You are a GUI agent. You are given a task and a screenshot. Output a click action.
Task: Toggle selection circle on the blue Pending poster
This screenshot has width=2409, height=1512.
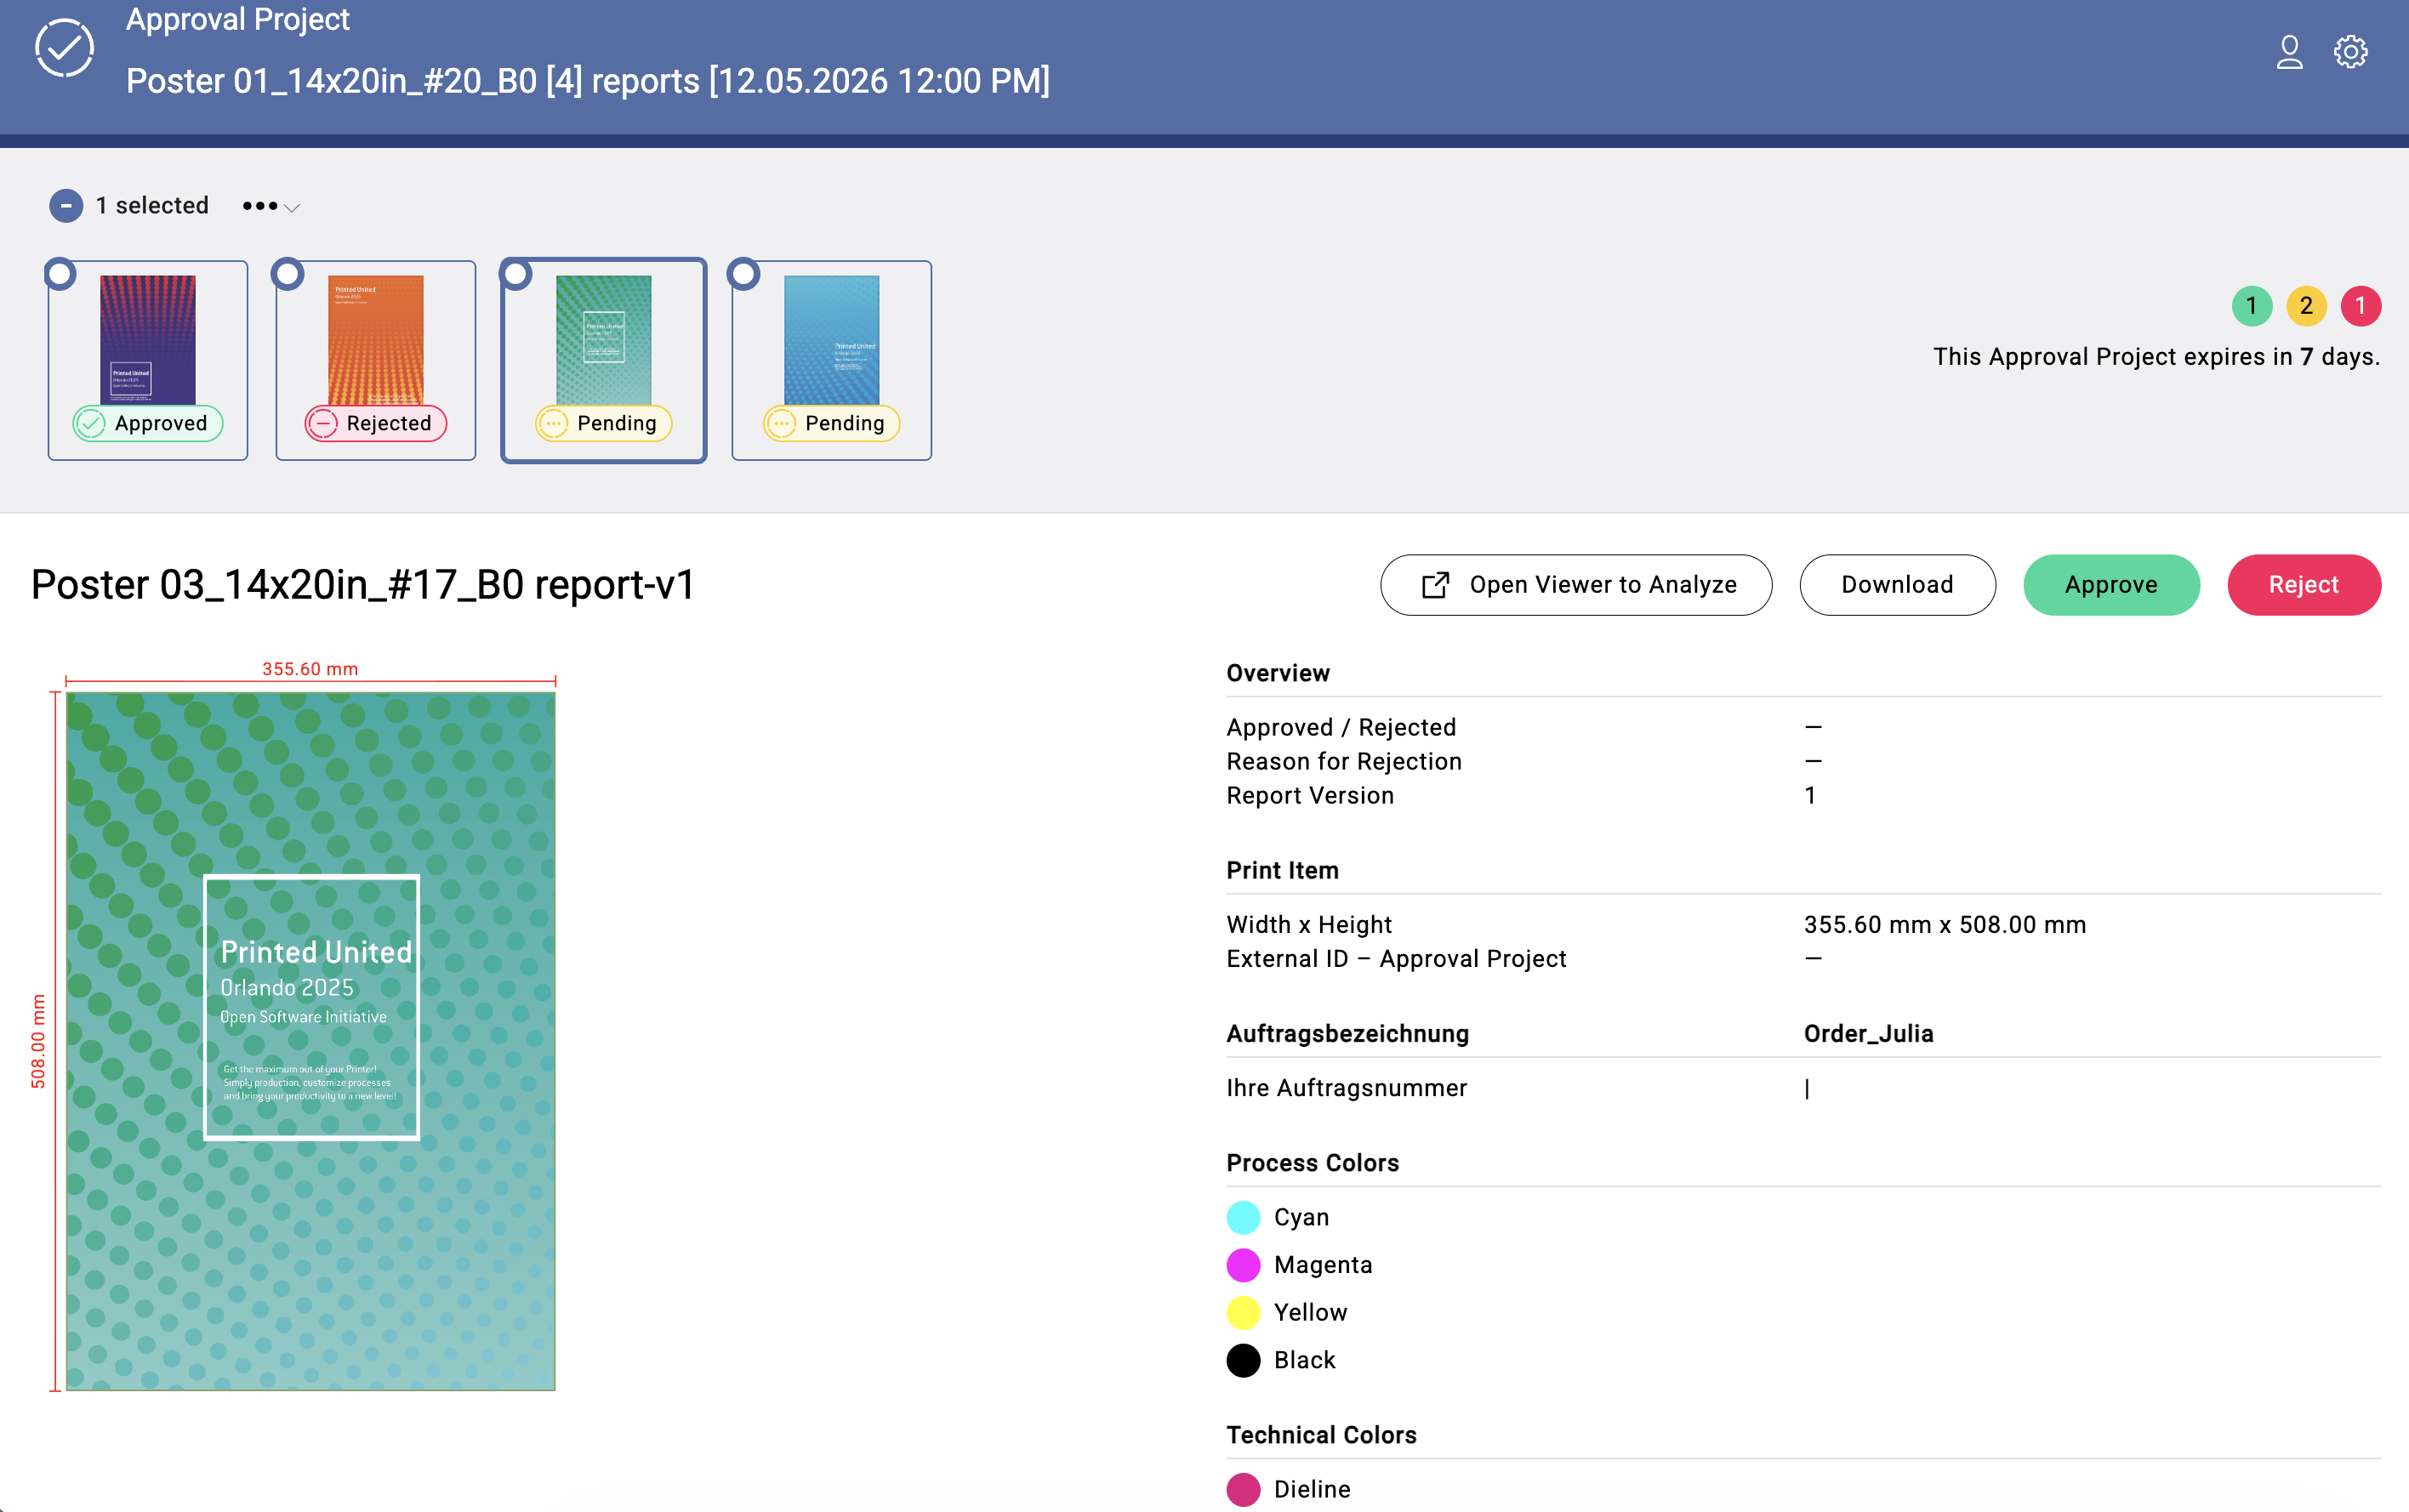(x=744, y=274)
